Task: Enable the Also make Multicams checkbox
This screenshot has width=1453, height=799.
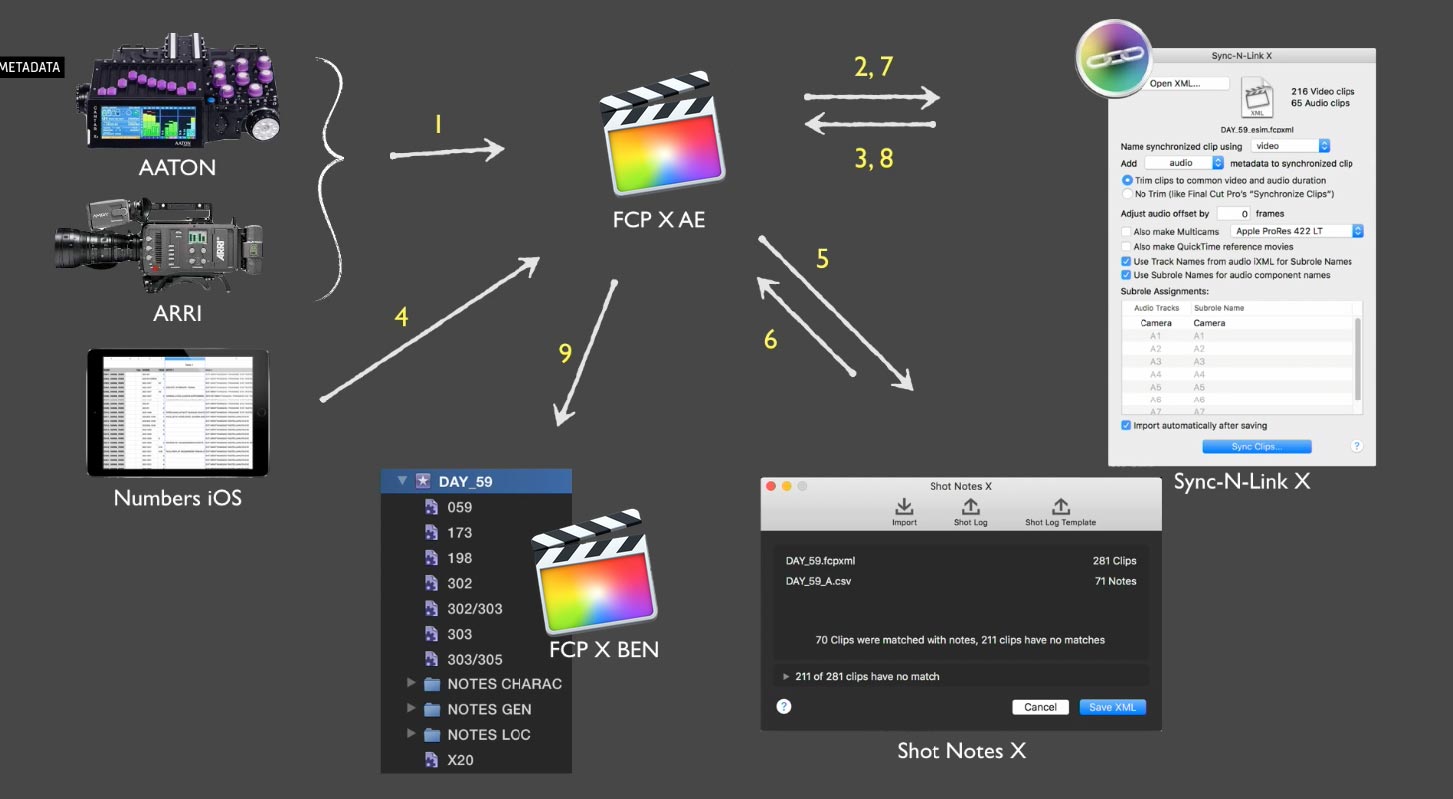Action: [1127, 231]
